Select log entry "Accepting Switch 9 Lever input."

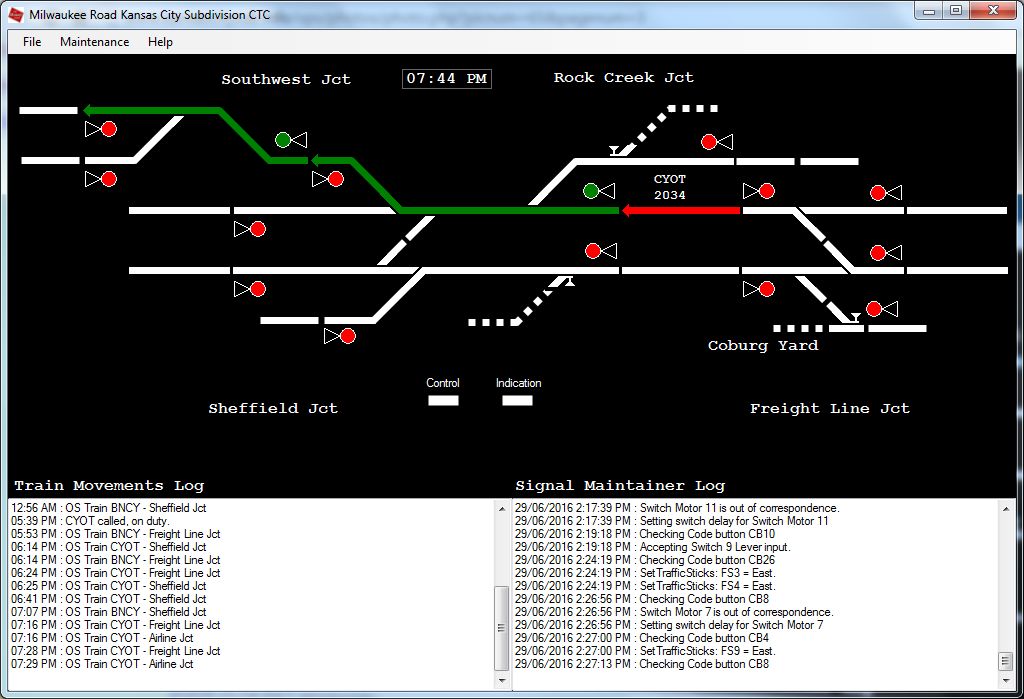(652, 547)
